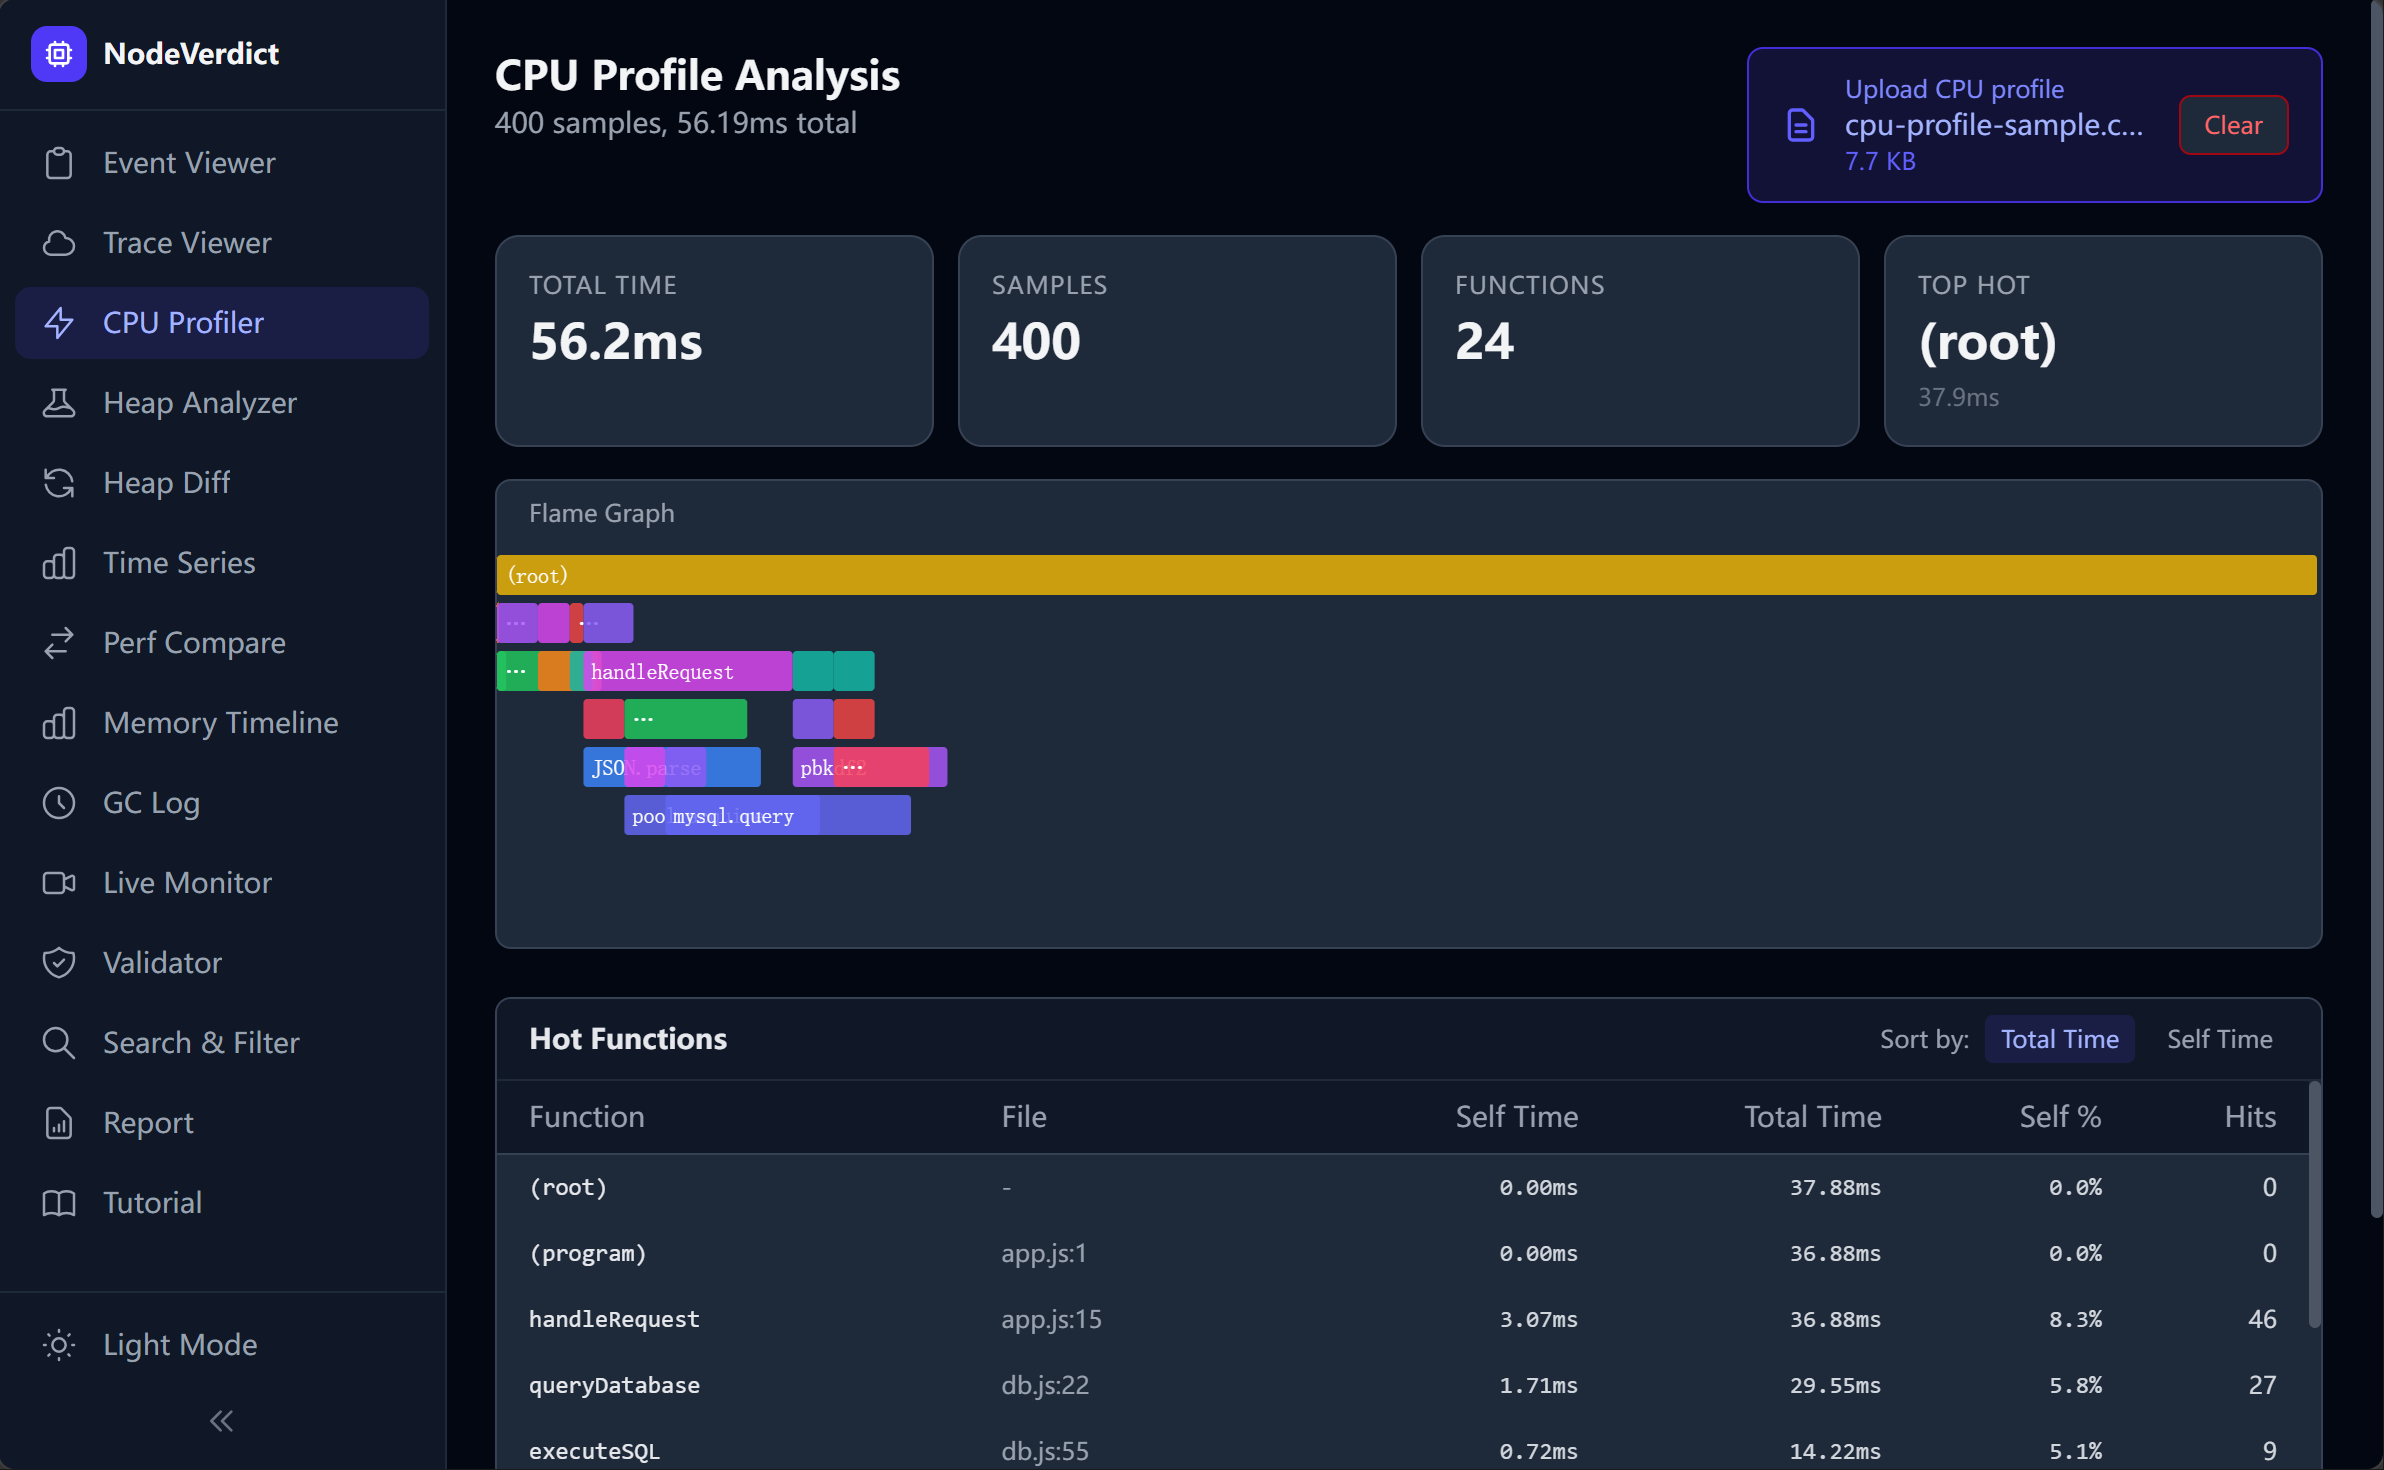This screenshot has height=1470, width=2384.
Task: Click the TOTAL TIME 56.2ms card
Action: 714,341
